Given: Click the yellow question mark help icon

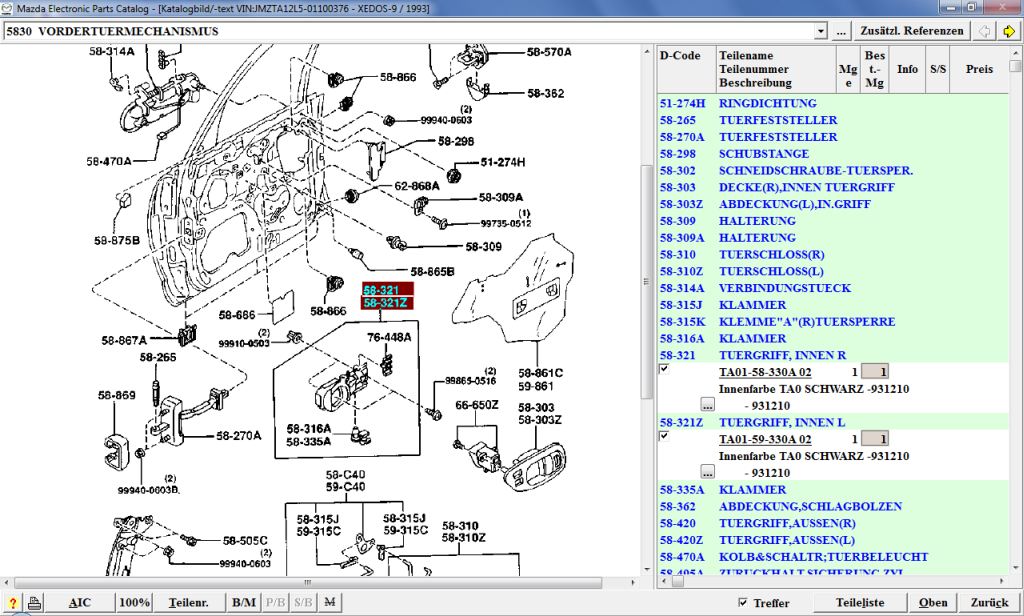Looking at the screenshot, I should tap(12, 603).
